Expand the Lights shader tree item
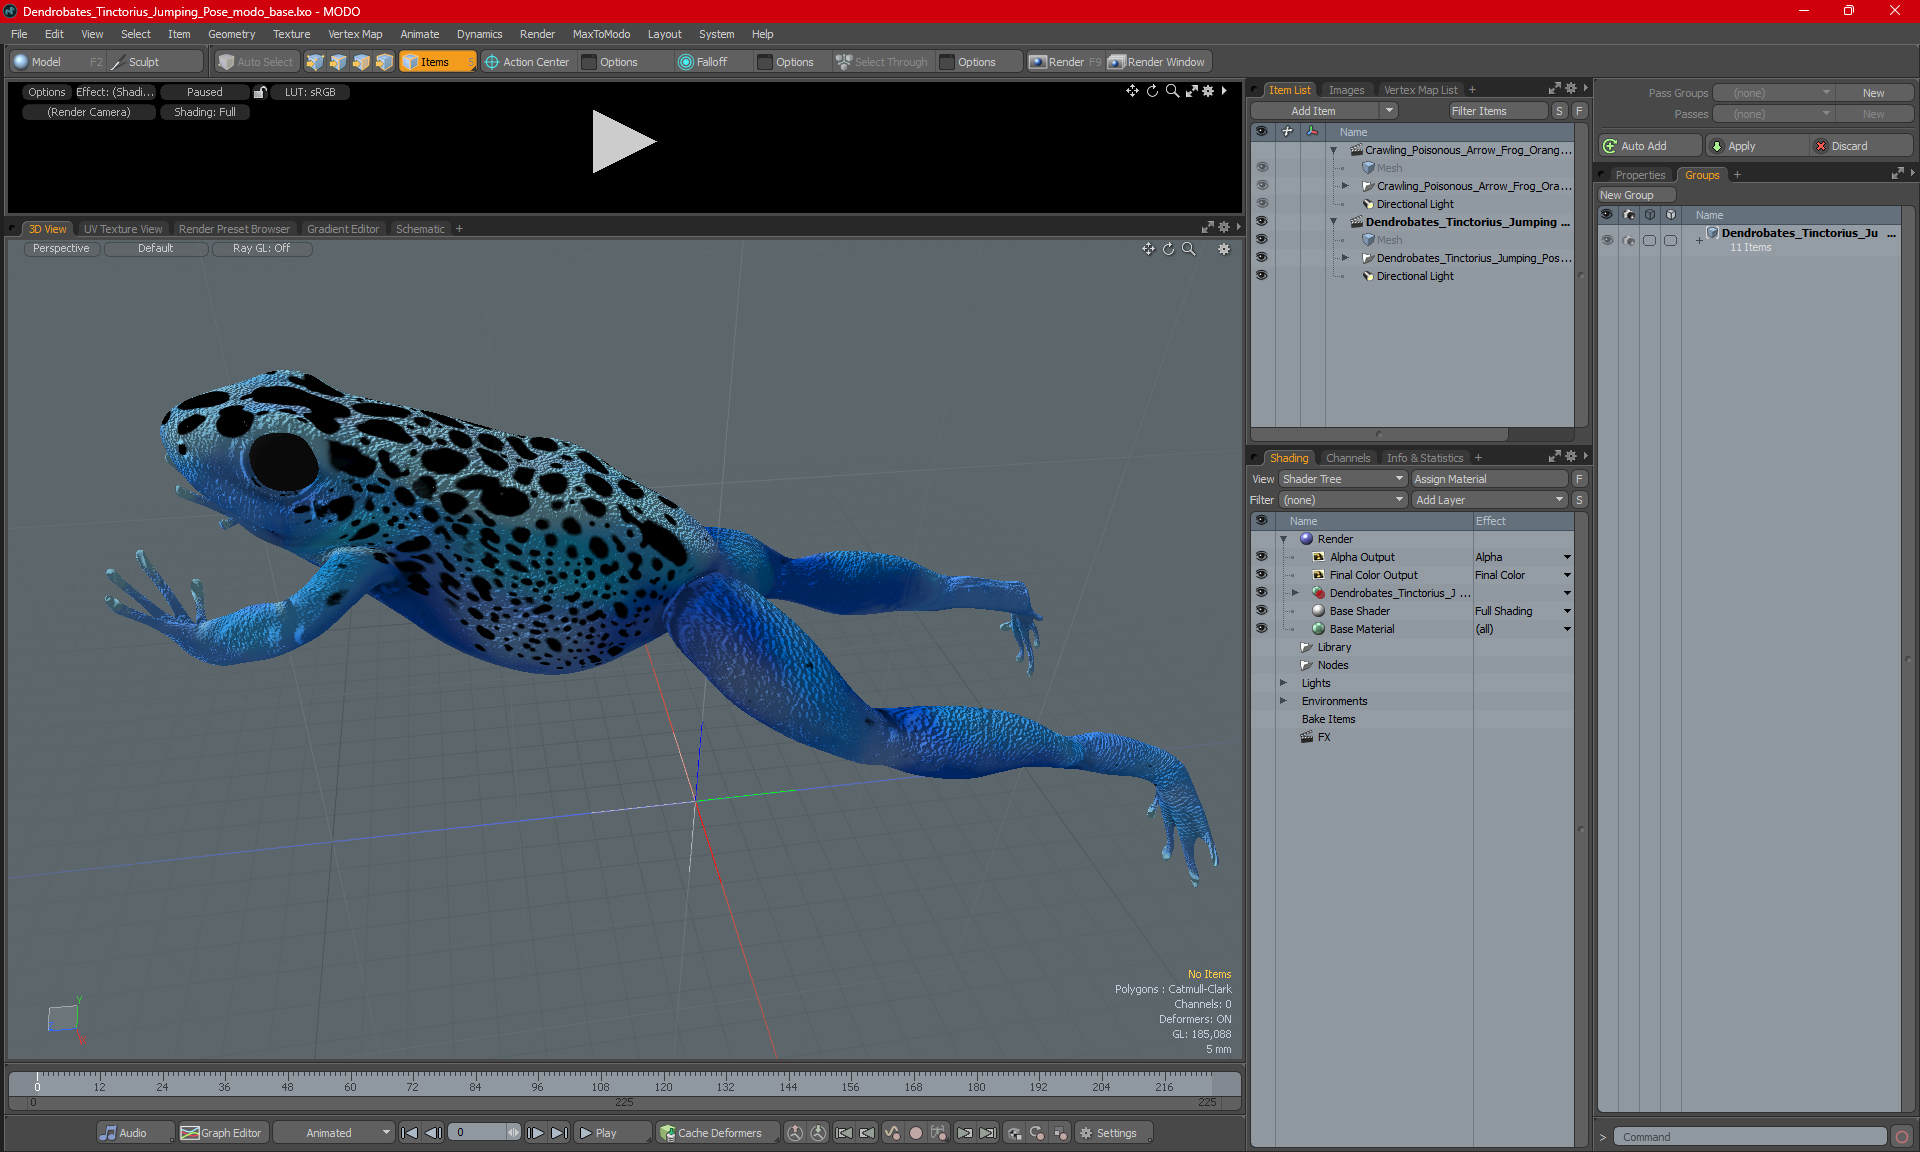This screenshot has width=1920, height=1152. [x=1284, y=683]
